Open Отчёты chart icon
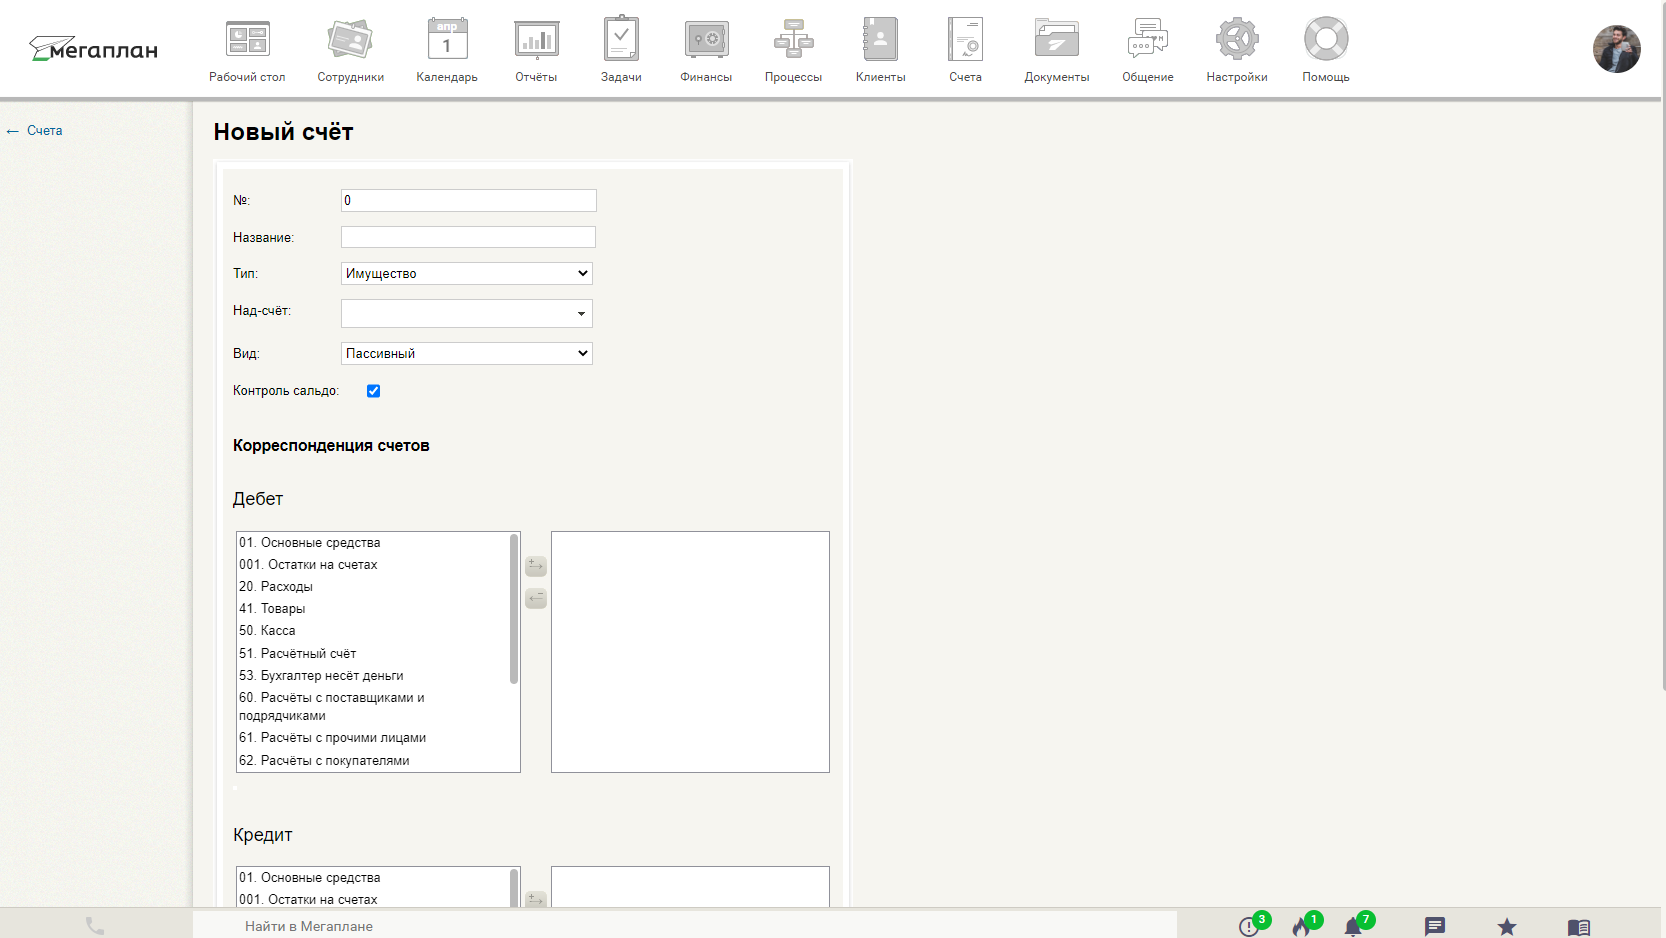This screenshot has width=1666, height=938. 536,41
